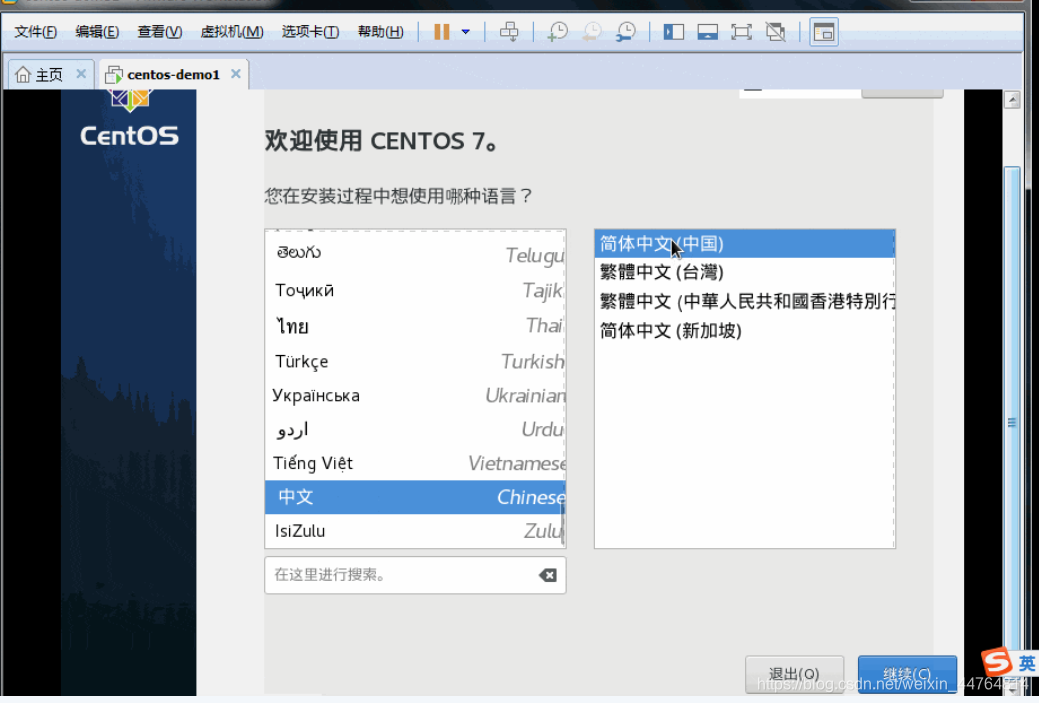
Task: Choose 简体中文 (新加坡) locale
Action: click(x=745, y=331)
